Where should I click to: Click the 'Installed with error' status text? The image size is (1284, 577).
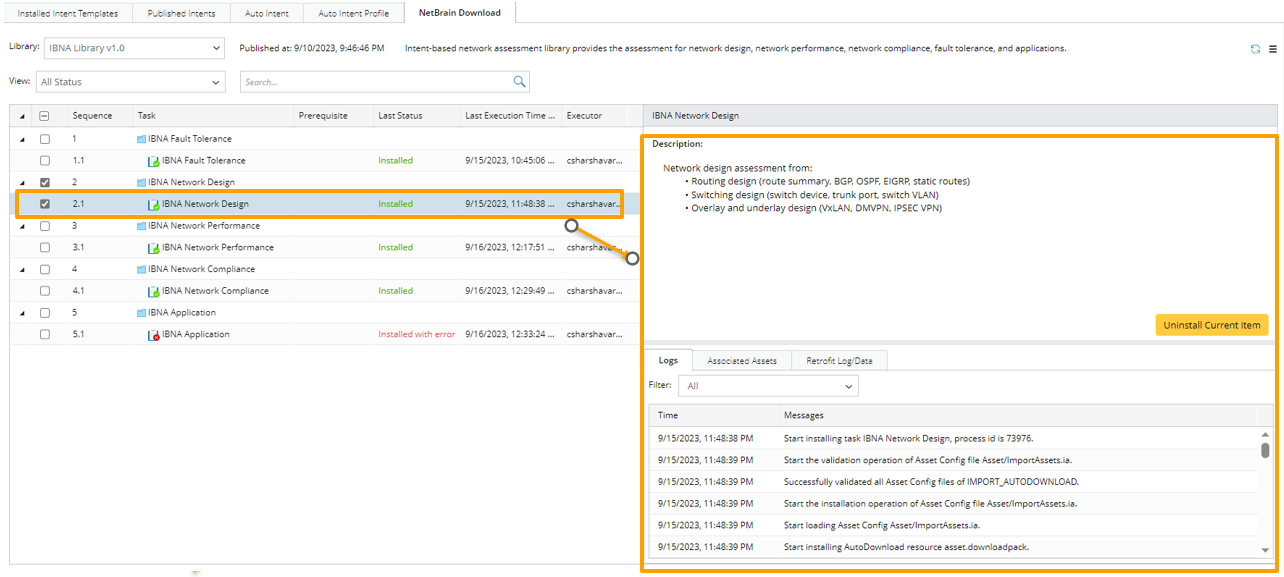pyautogui.click(x=417, y=335)
